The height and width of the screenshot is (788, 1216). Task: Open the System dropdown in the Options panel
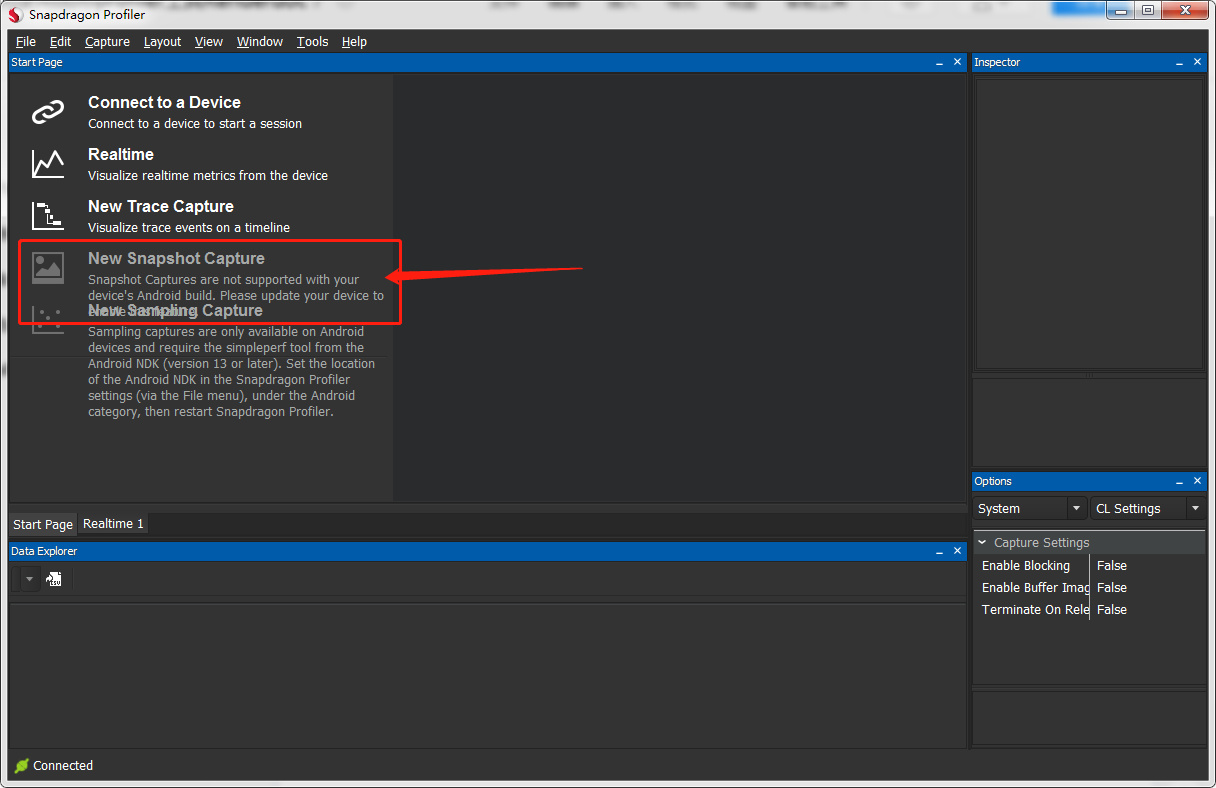(x=1075, y=508)
